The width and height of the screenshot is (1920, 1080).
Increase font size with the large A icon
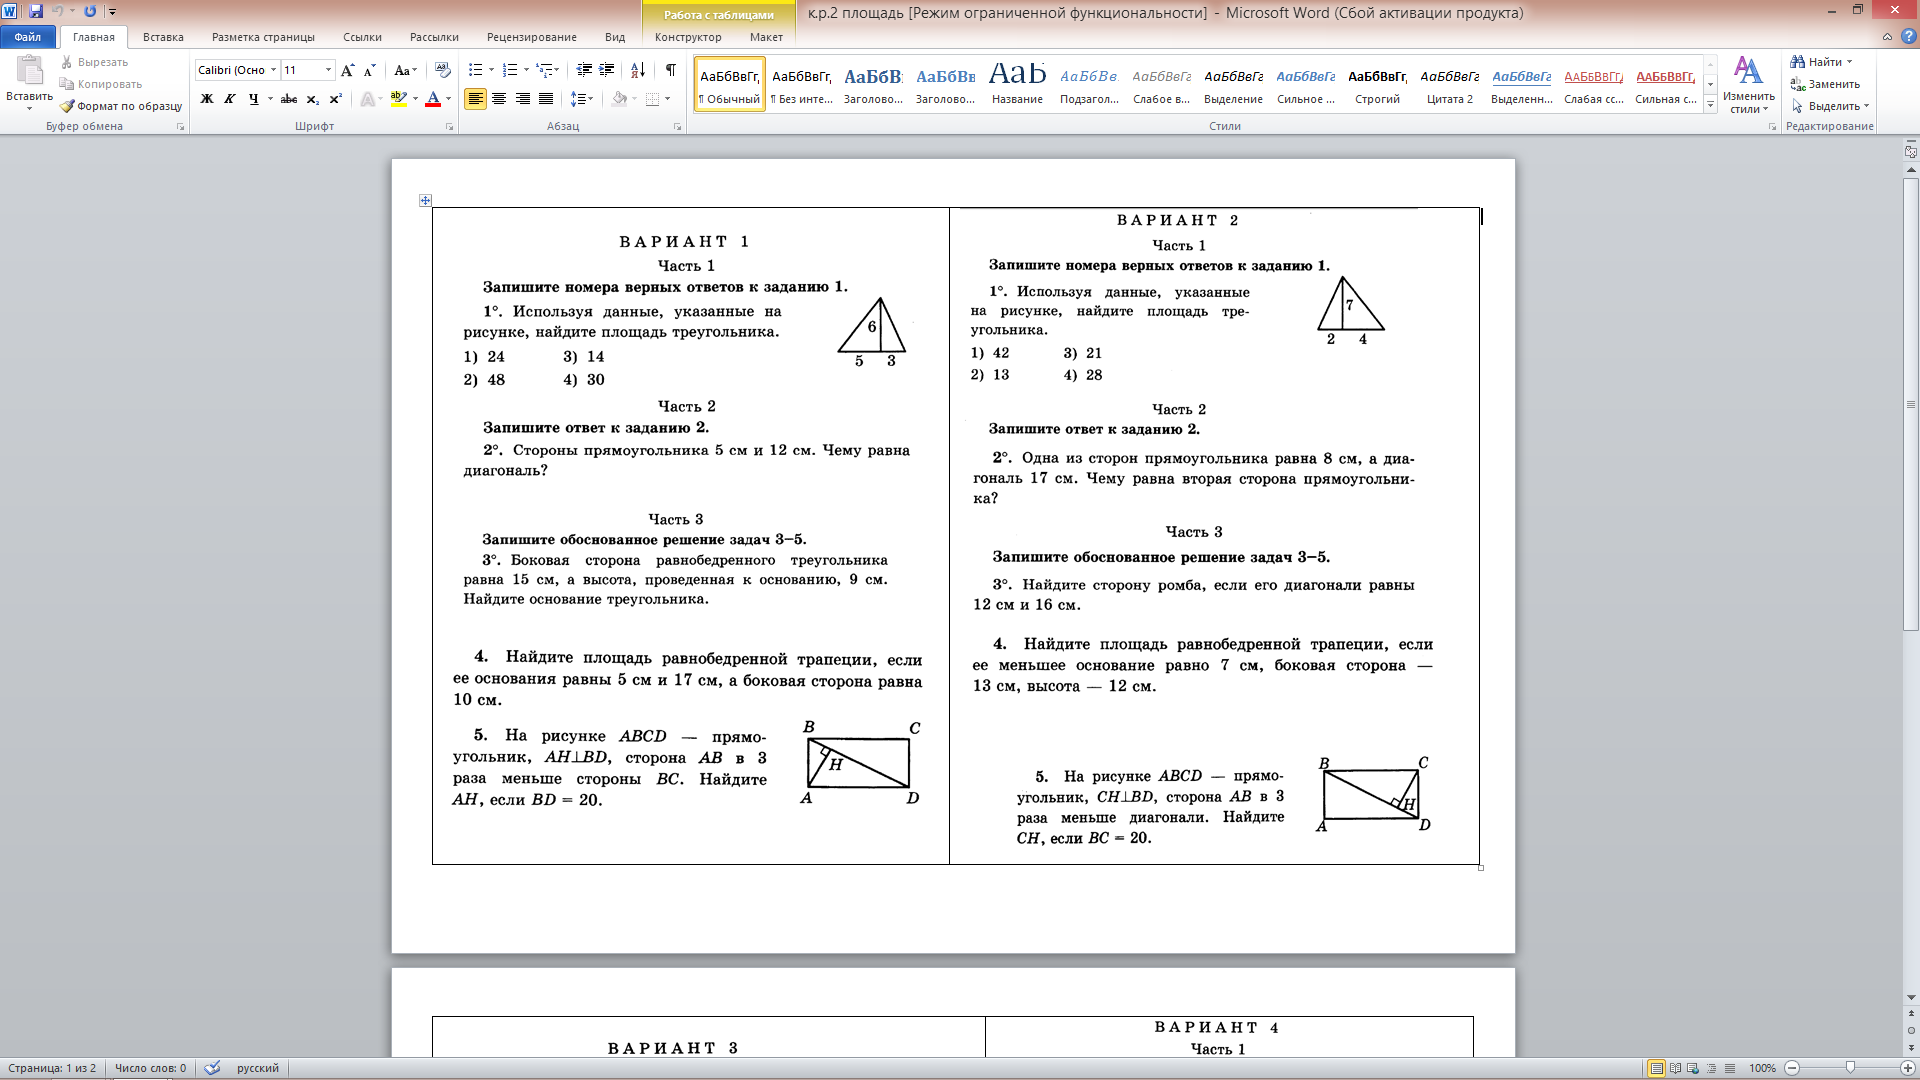[347, 70]
